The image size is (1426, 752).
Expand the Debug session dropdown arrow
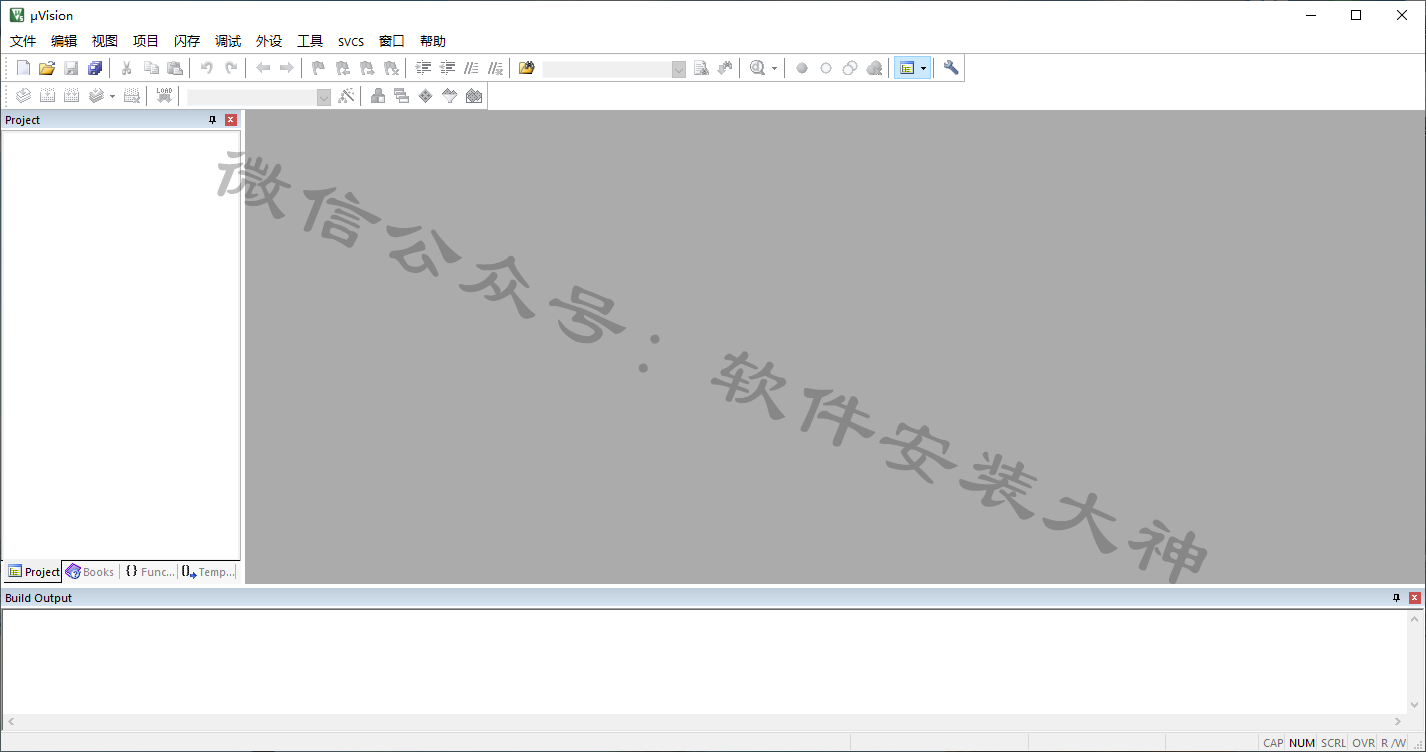tap(774, 68)
